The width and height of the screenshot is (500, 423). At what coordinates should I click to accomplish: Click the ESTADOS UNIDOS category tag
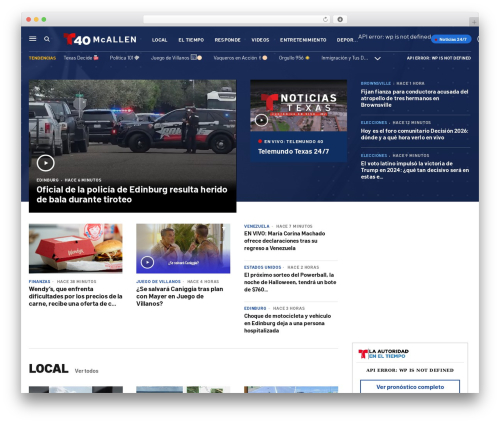(262, 267)
